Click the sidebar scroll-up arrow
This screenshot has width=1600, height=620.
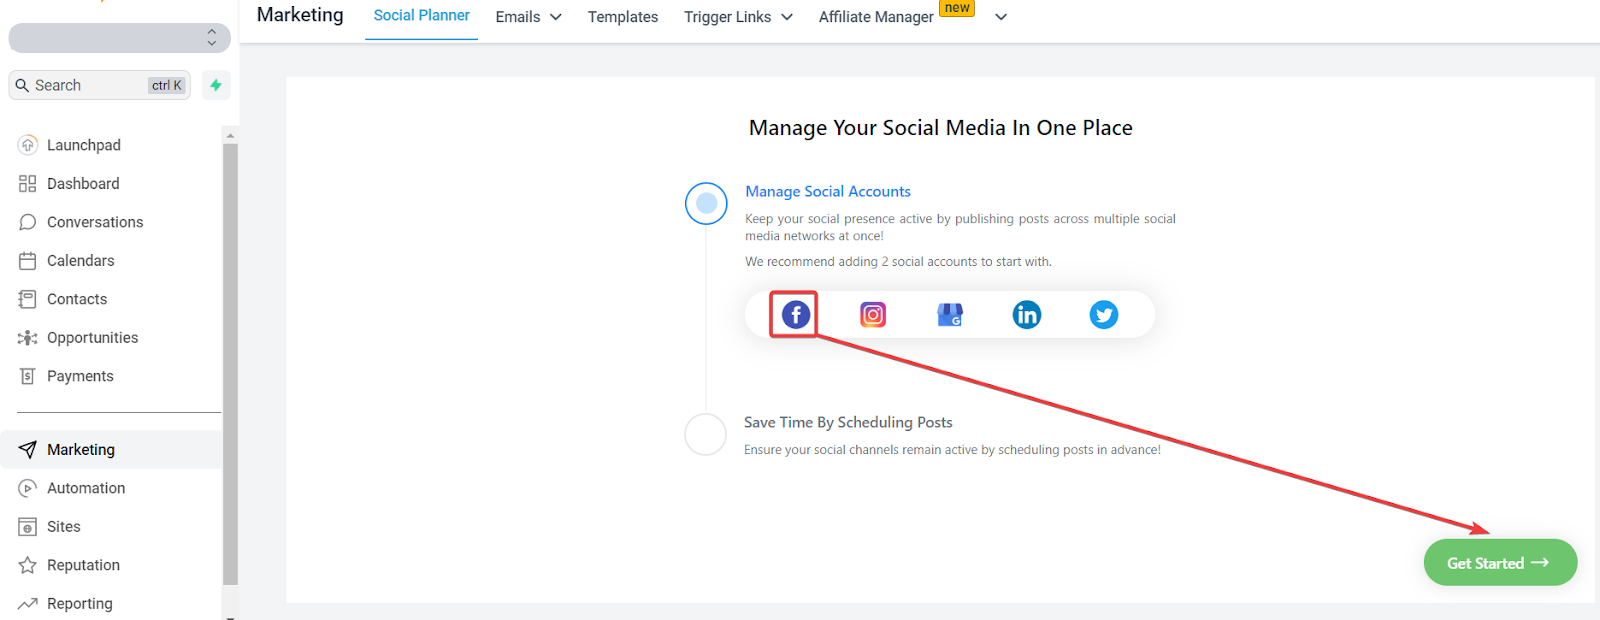coord(231,135)
